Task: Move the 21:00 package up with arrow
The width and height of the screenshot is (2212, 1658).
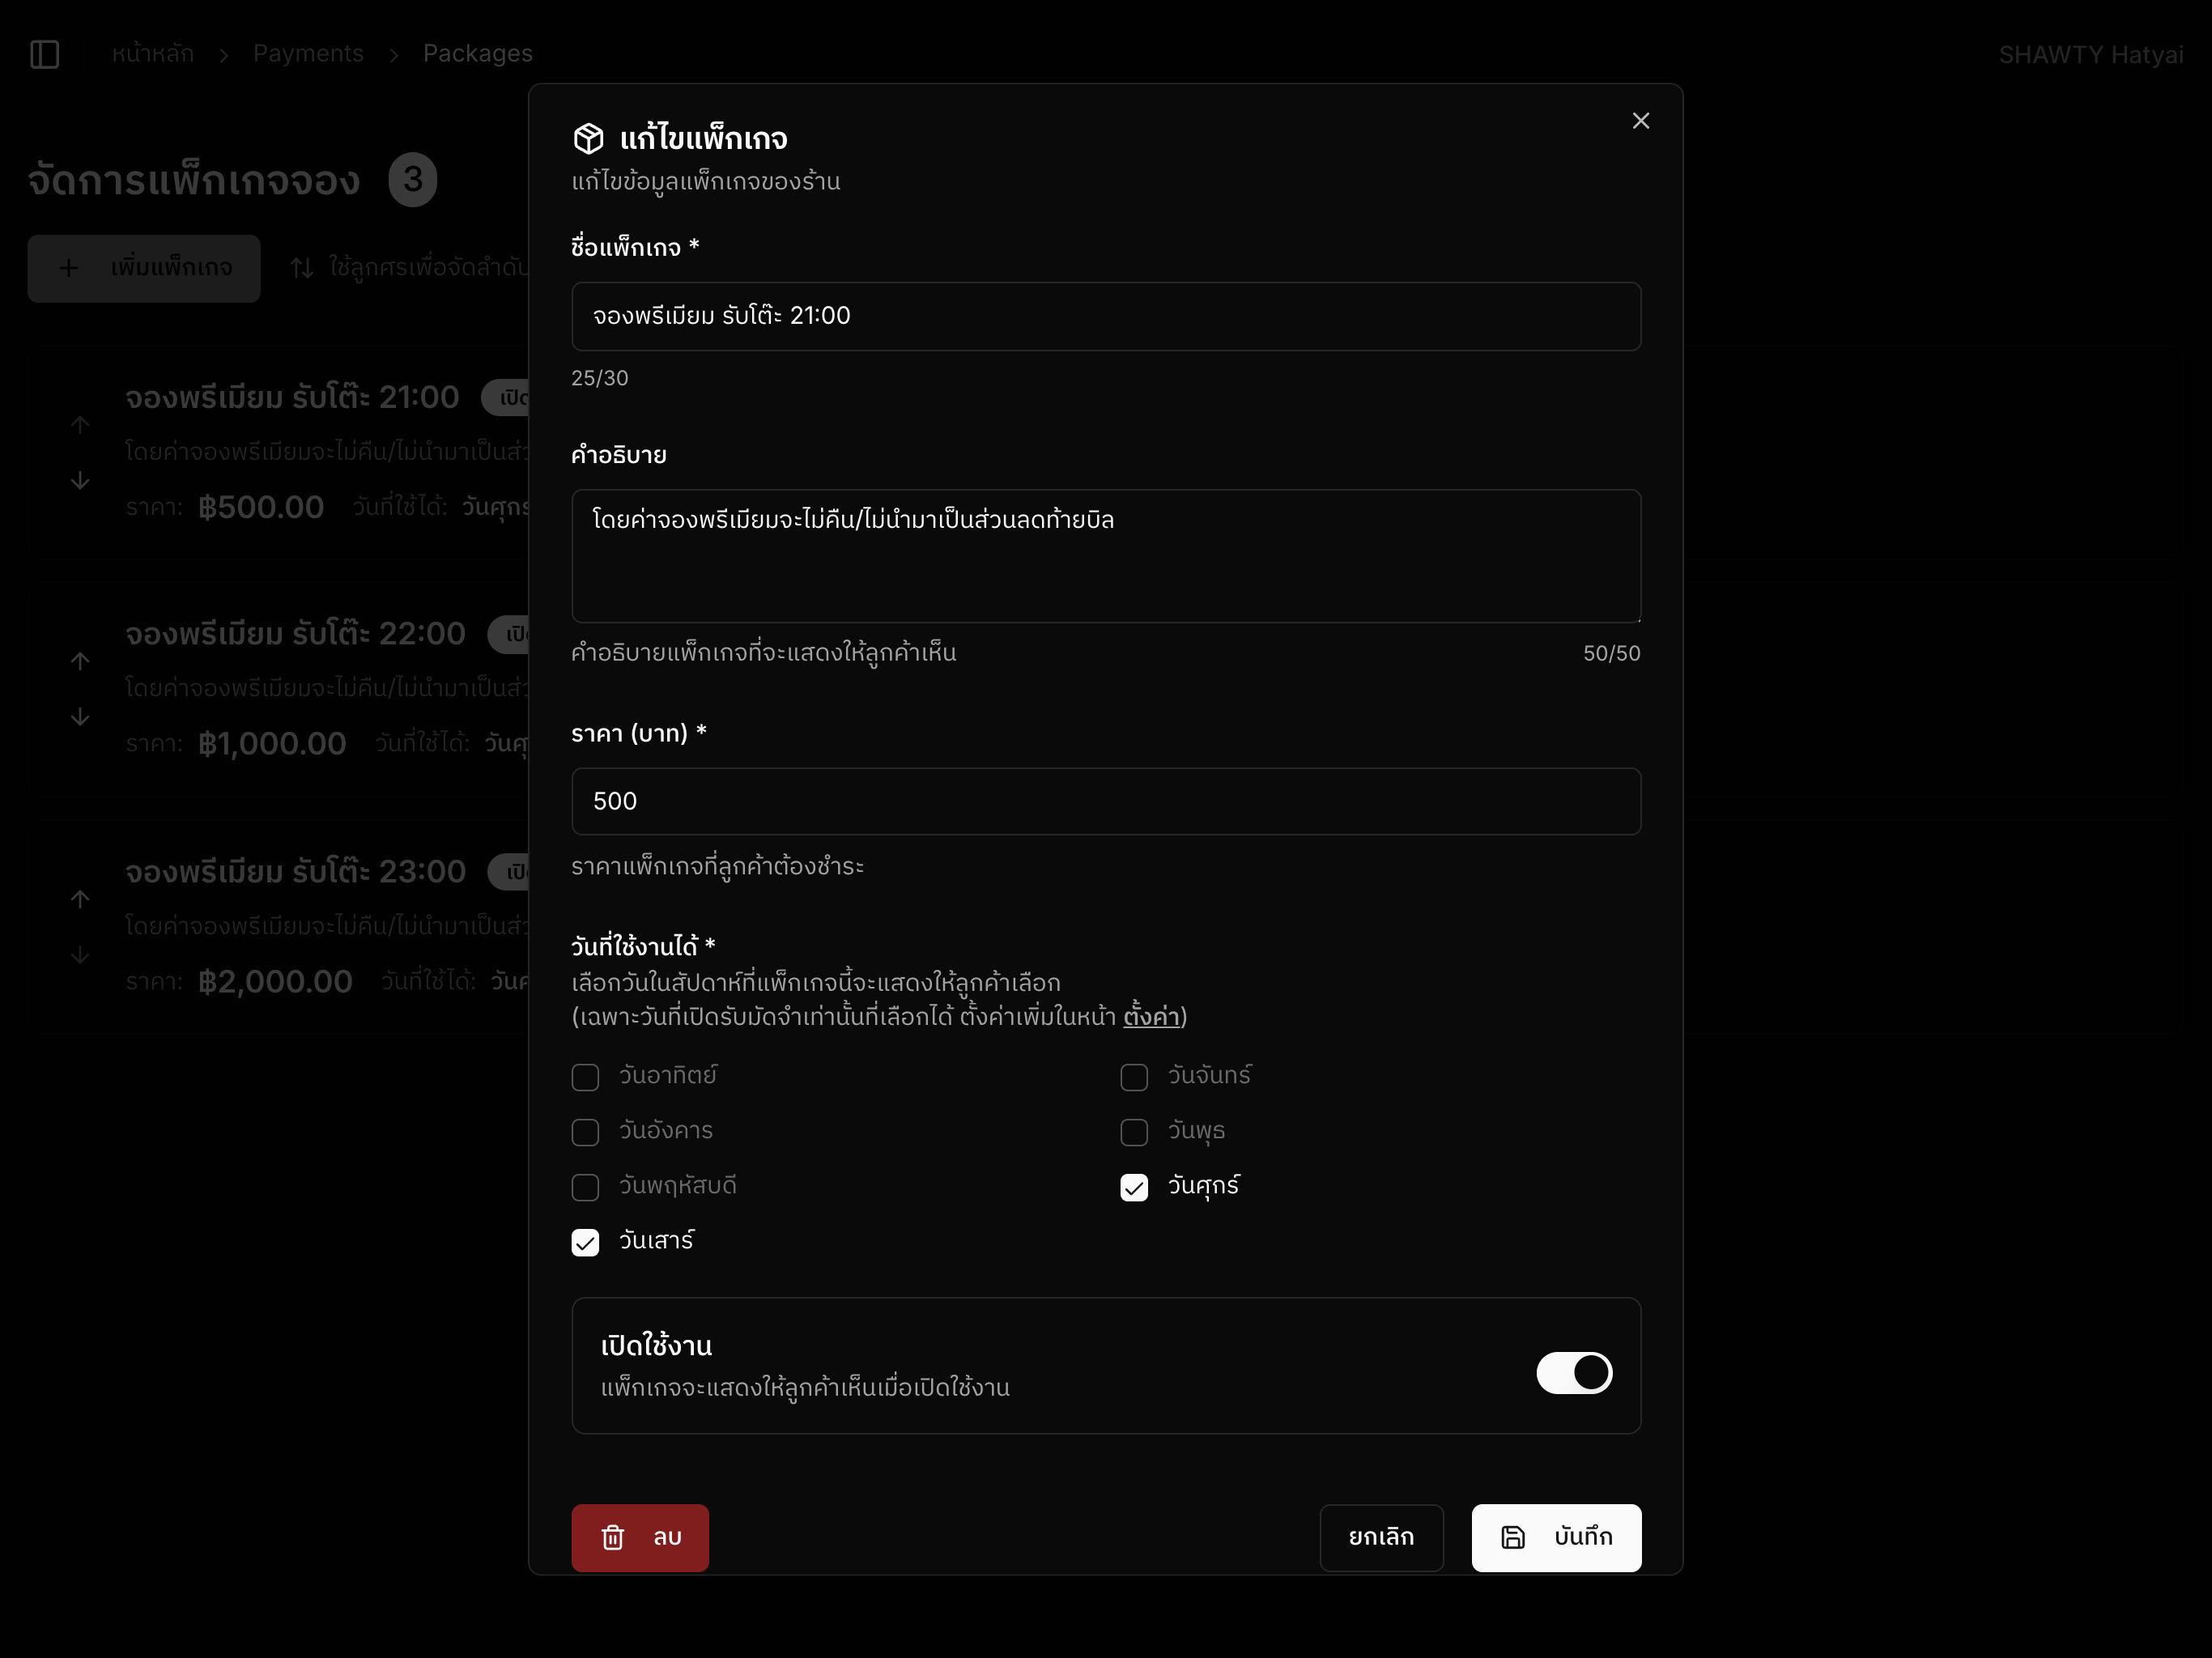Action: click(x=81, y=425)
